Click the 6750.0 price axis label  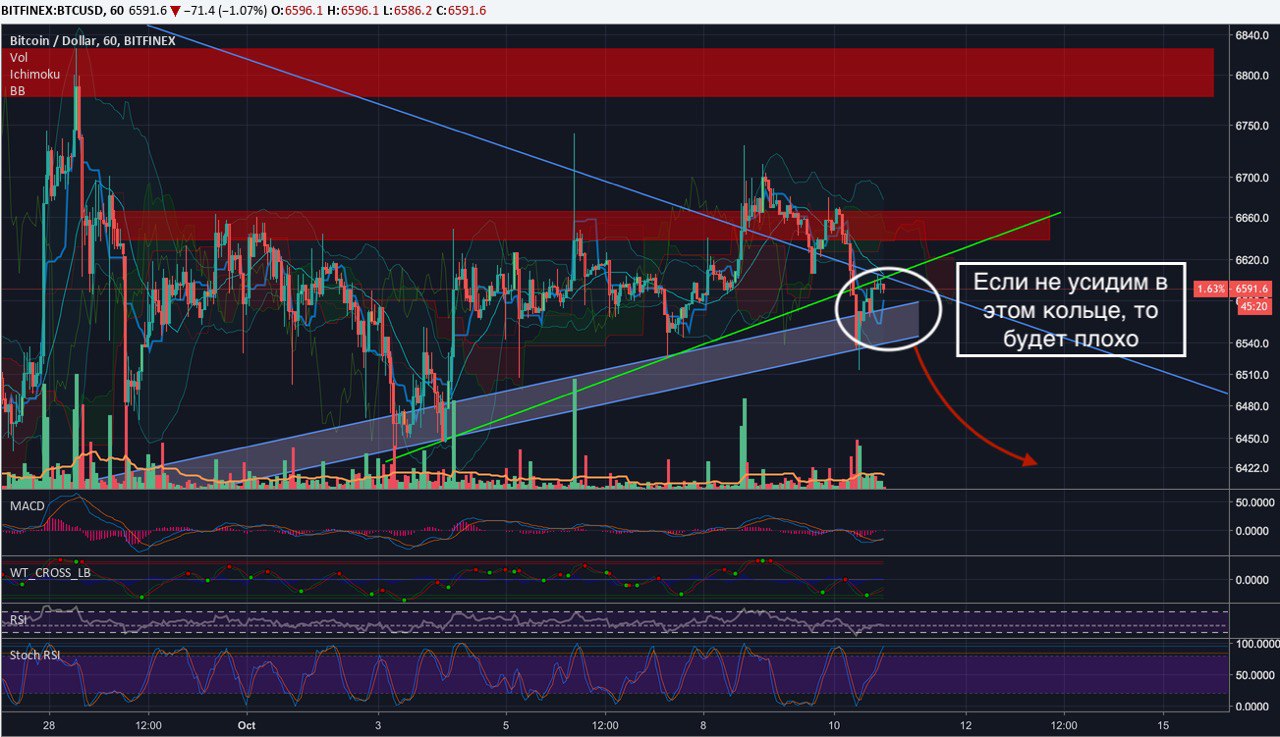1254,127
